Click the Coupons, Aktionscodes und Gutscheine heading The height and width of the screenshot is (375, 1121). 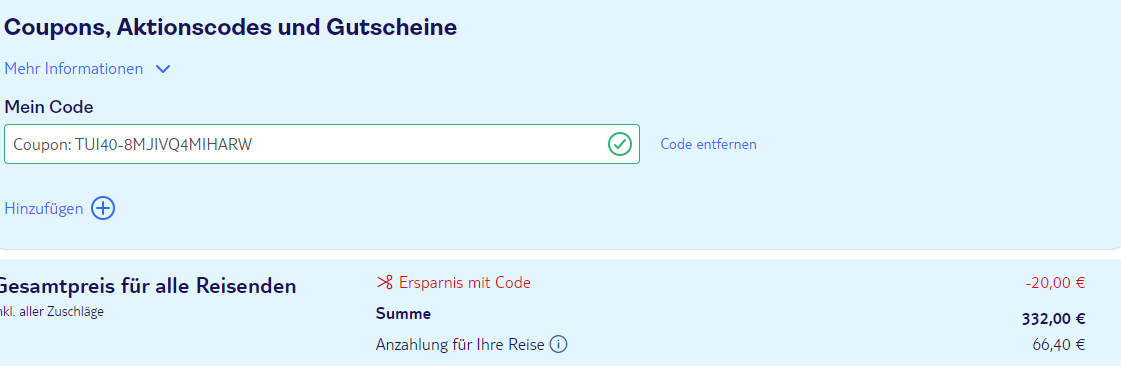230,28
